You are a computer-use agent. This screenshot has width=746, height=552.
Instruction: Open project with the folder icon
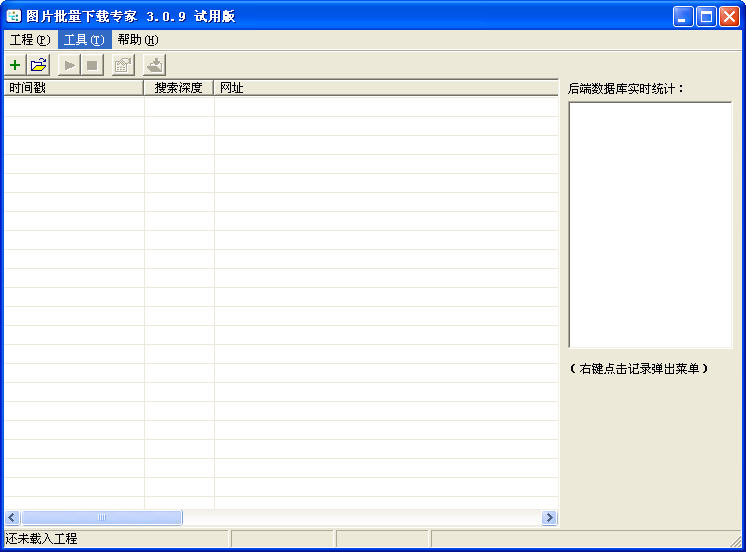pyautogui.click(x=39, y=65)
